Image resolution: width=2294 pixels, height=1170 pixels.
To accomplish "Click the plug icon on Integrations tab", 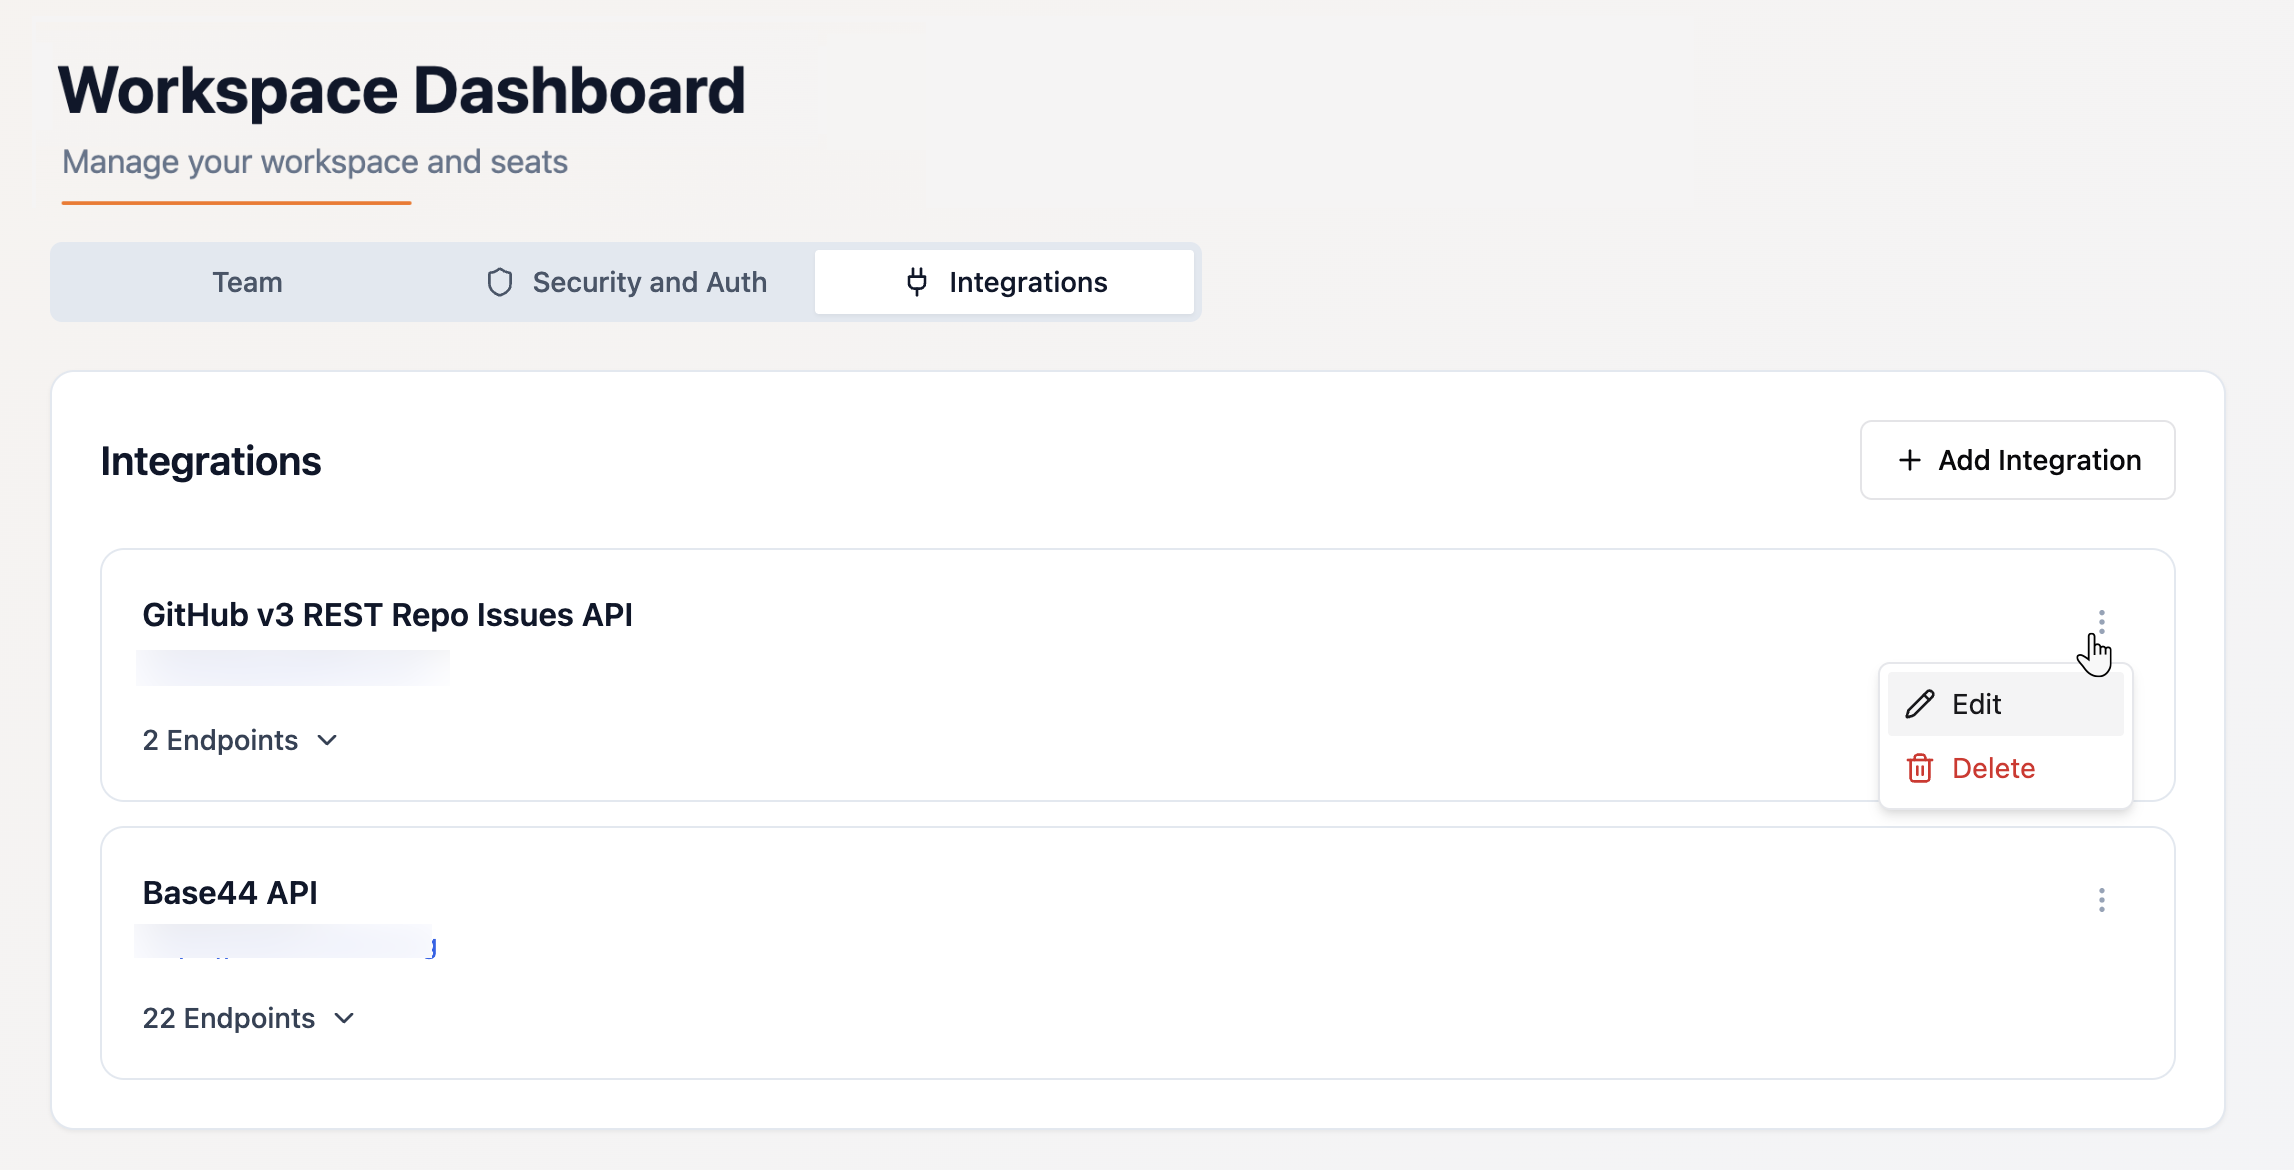I will [916, 282].
